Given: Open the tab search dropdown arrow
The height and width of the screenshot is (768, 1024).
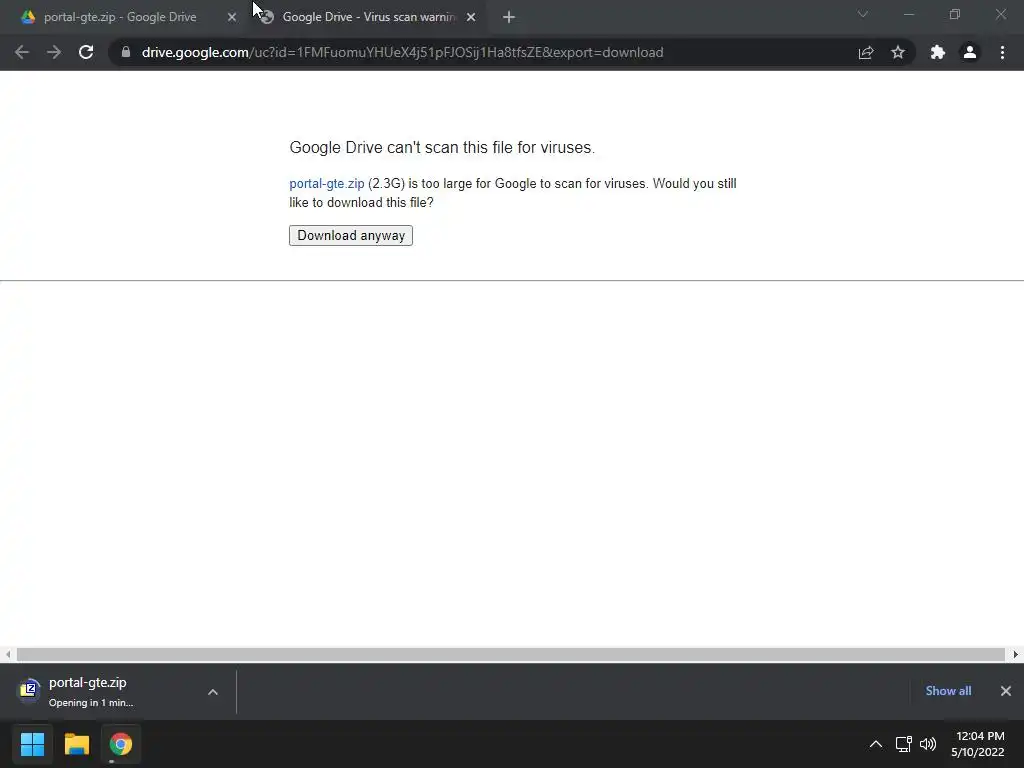Looking at the screenshot, I should [863, 14].
